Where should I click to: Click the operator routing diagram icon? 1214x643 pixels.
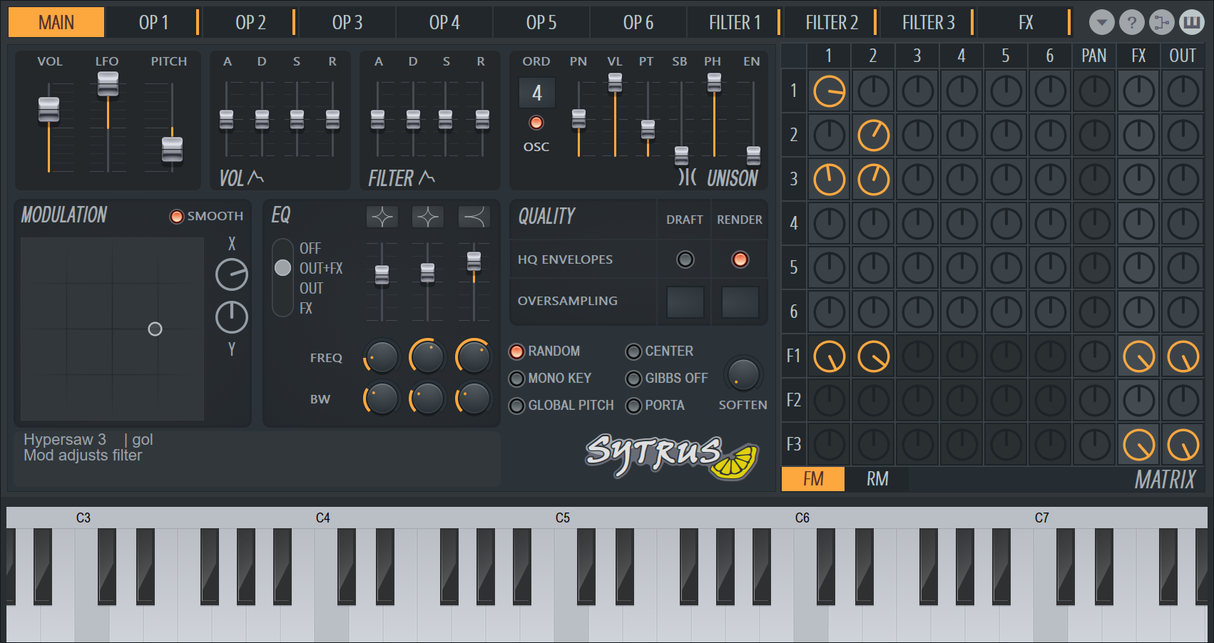pos(1161,21)
